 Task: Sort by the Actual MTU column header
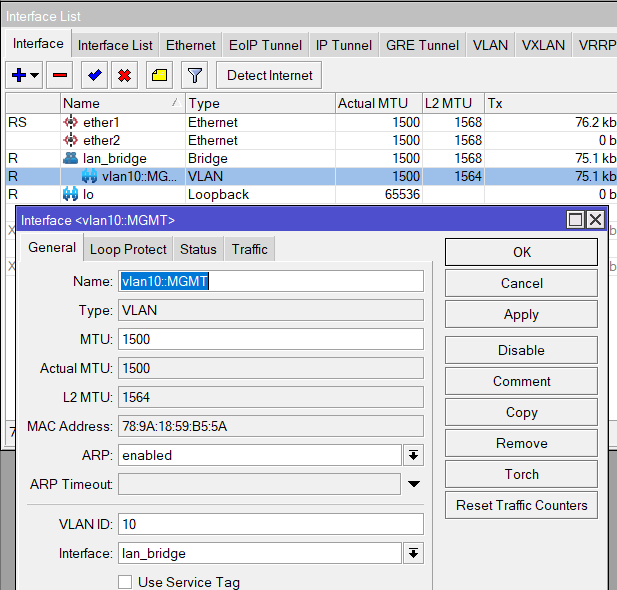[379, 104]
